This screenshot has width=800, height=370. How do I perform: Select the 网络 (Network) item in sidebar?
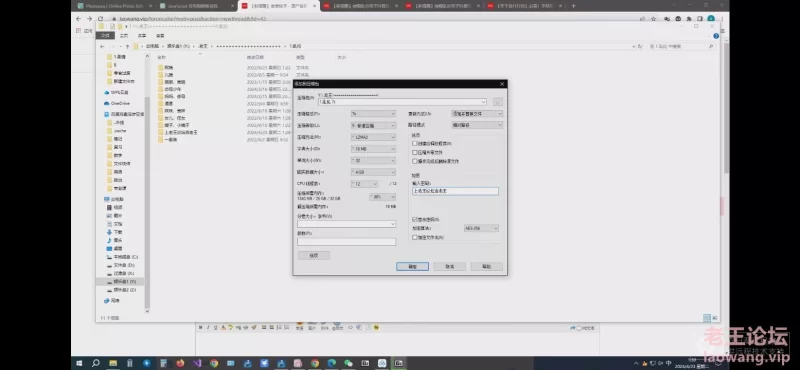point(113,301)
